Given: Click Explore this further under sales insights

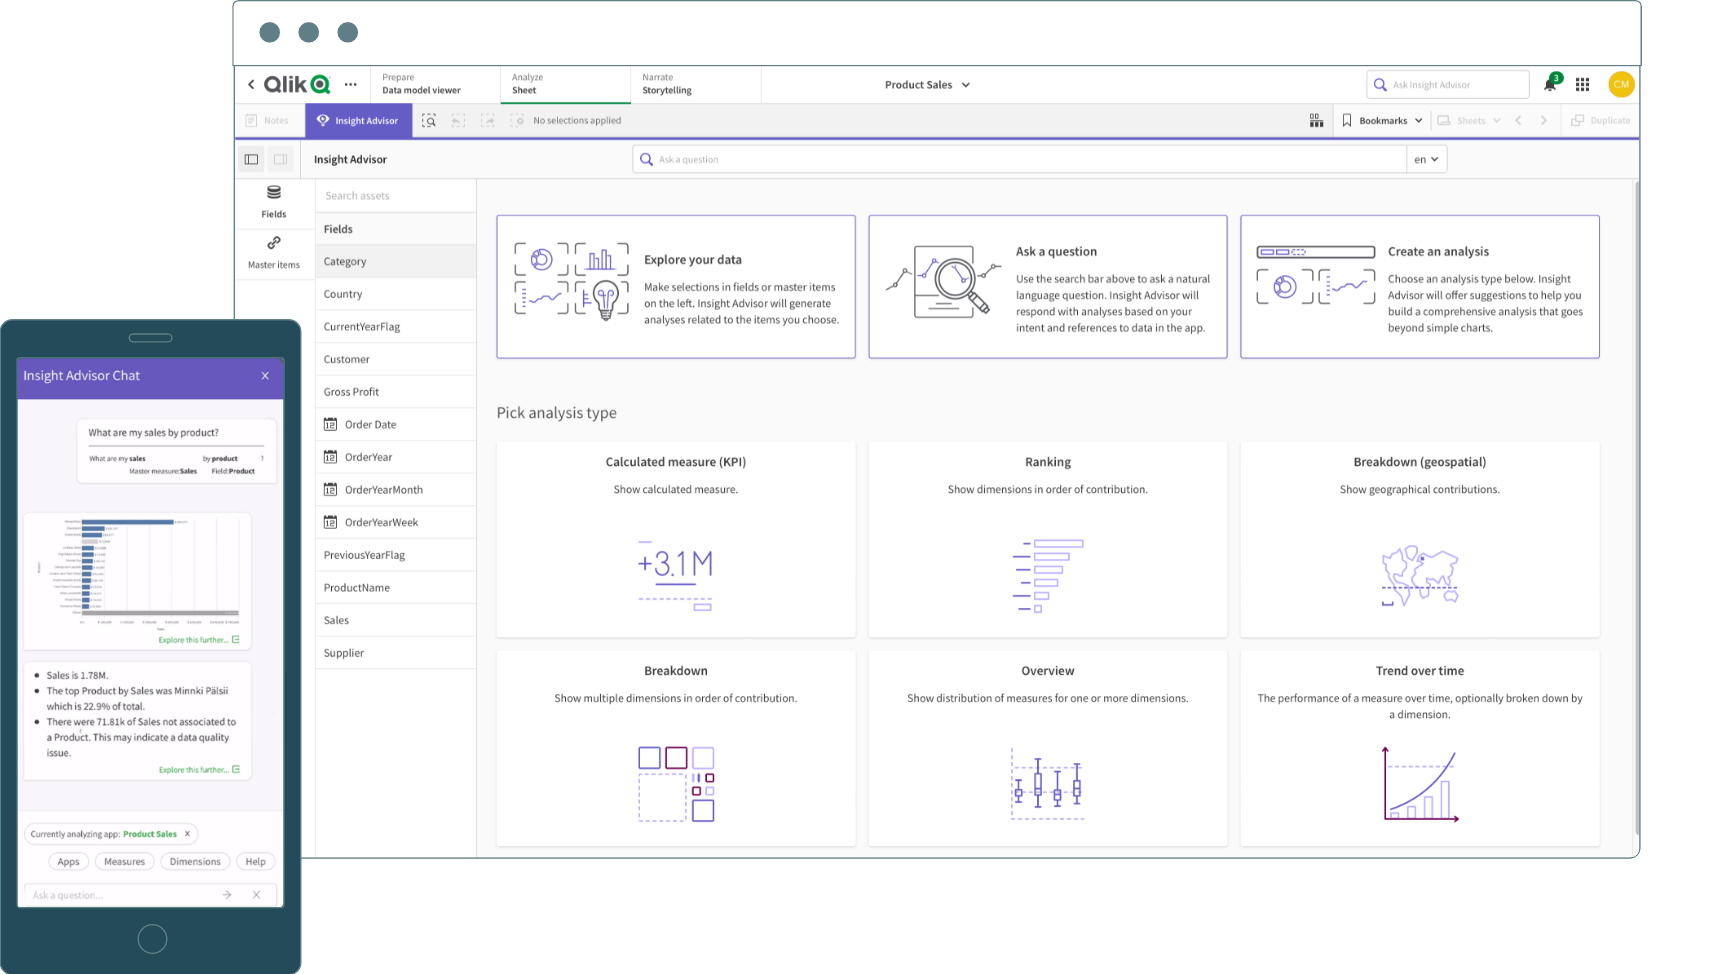Looking at the screenshot, I should tap(198, 770).
